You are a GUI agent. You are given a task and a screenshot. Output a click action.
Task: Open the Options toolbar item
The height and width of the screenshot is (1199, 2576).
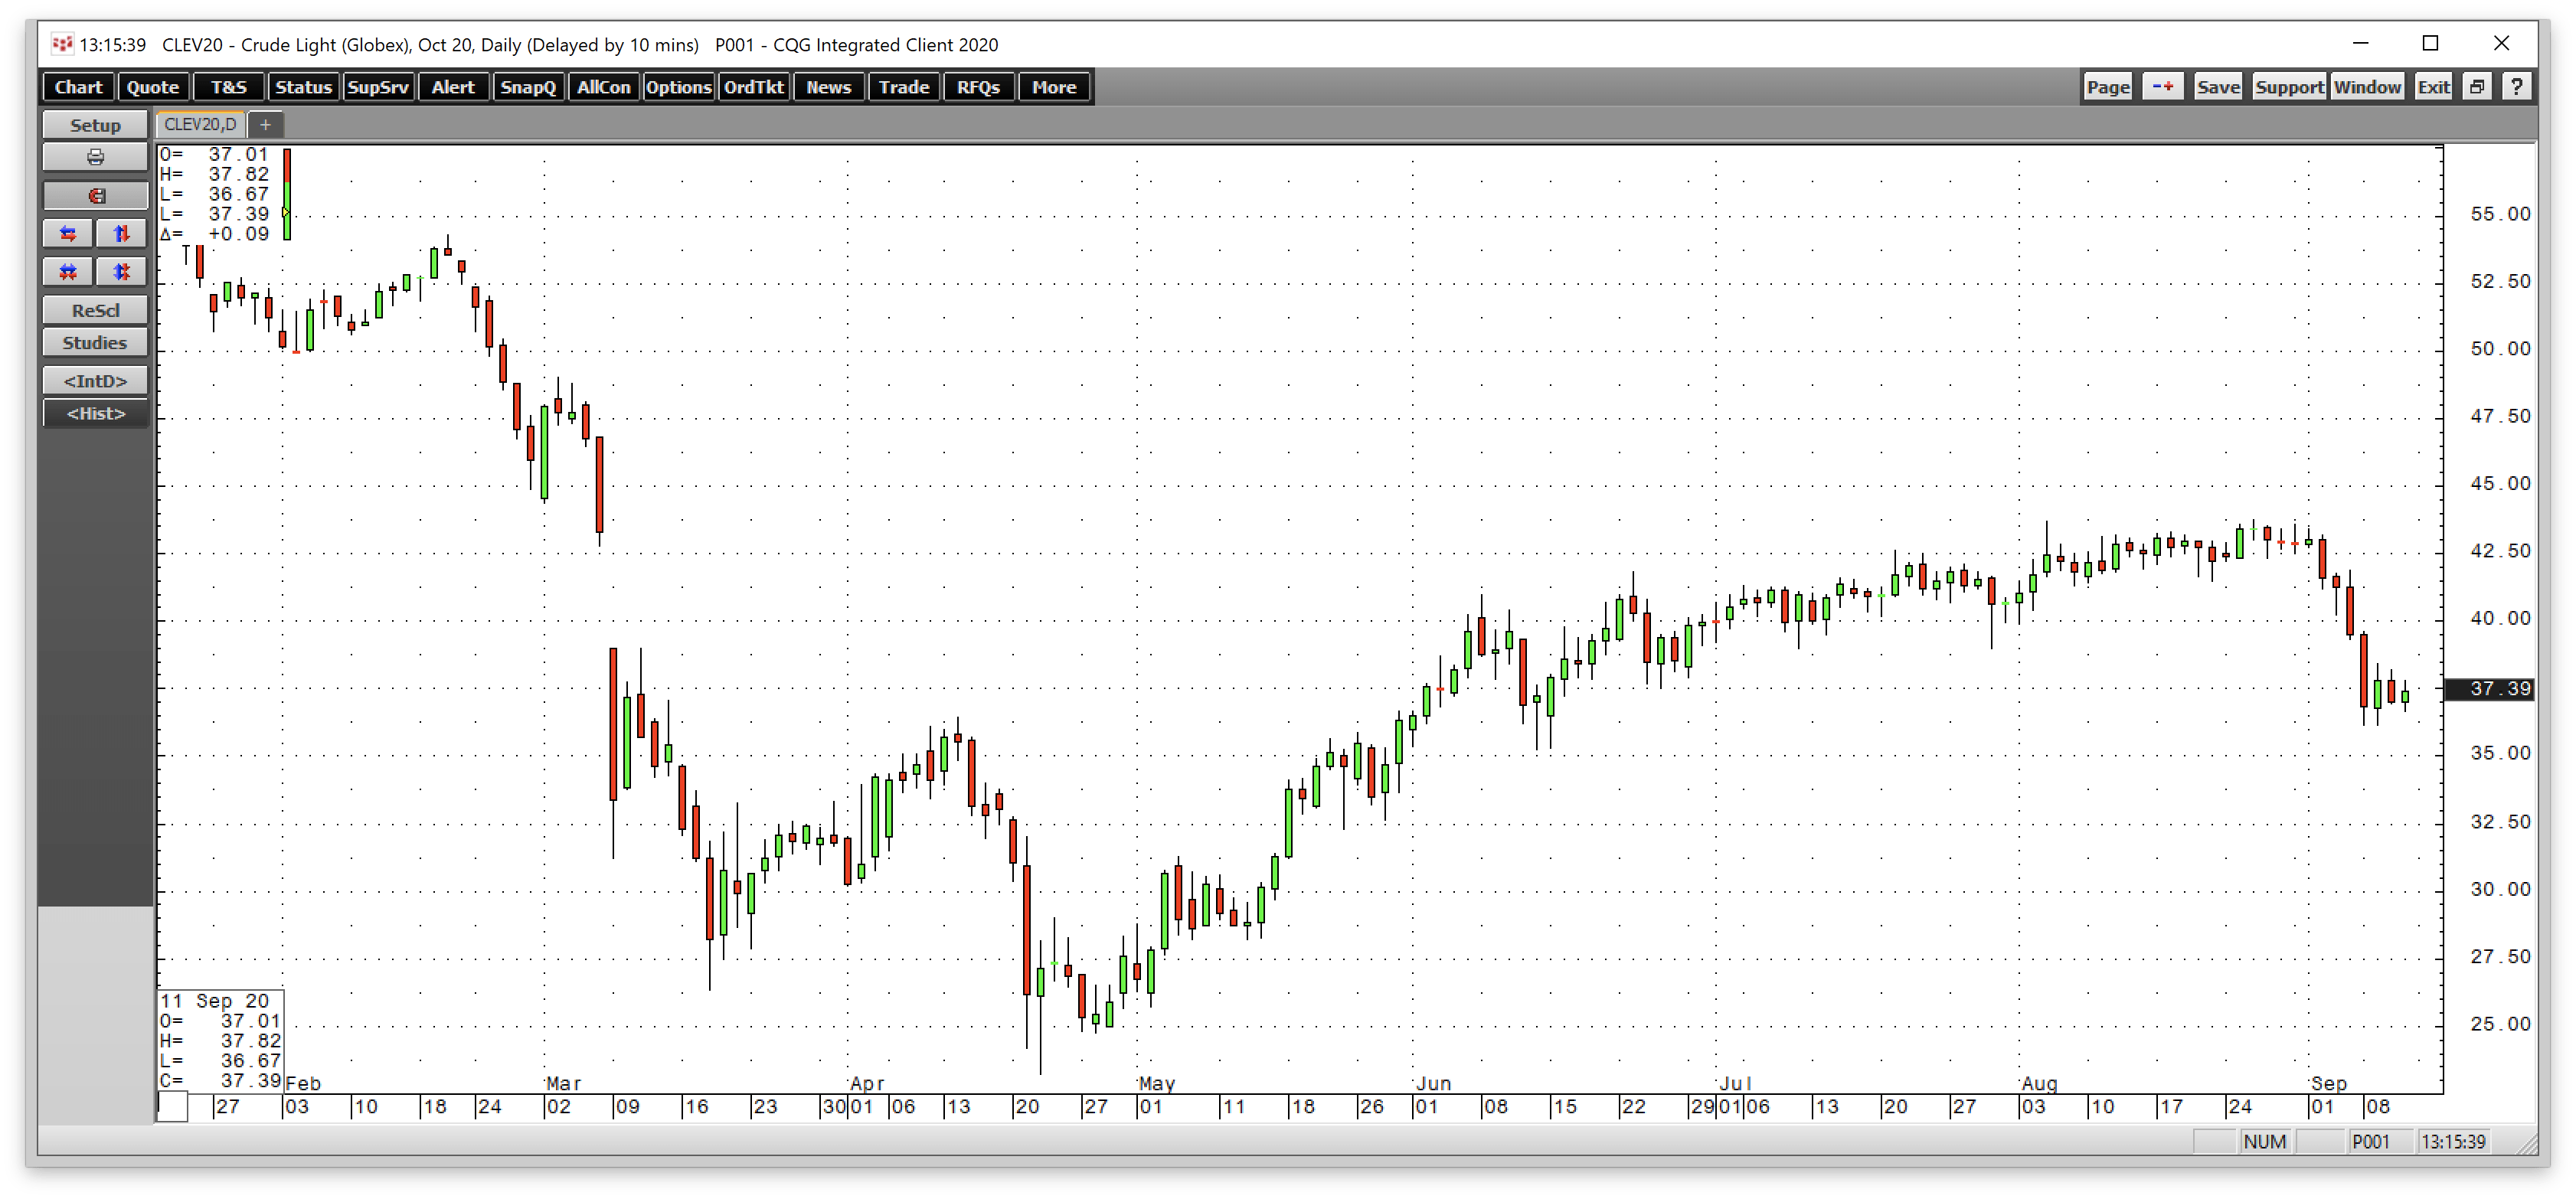tap(678, 87)
